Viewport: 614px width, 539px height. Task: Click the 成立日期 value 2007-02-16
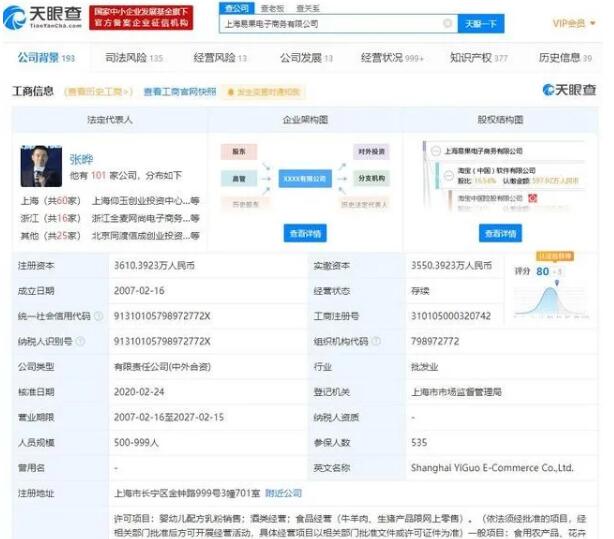point(139,291)
